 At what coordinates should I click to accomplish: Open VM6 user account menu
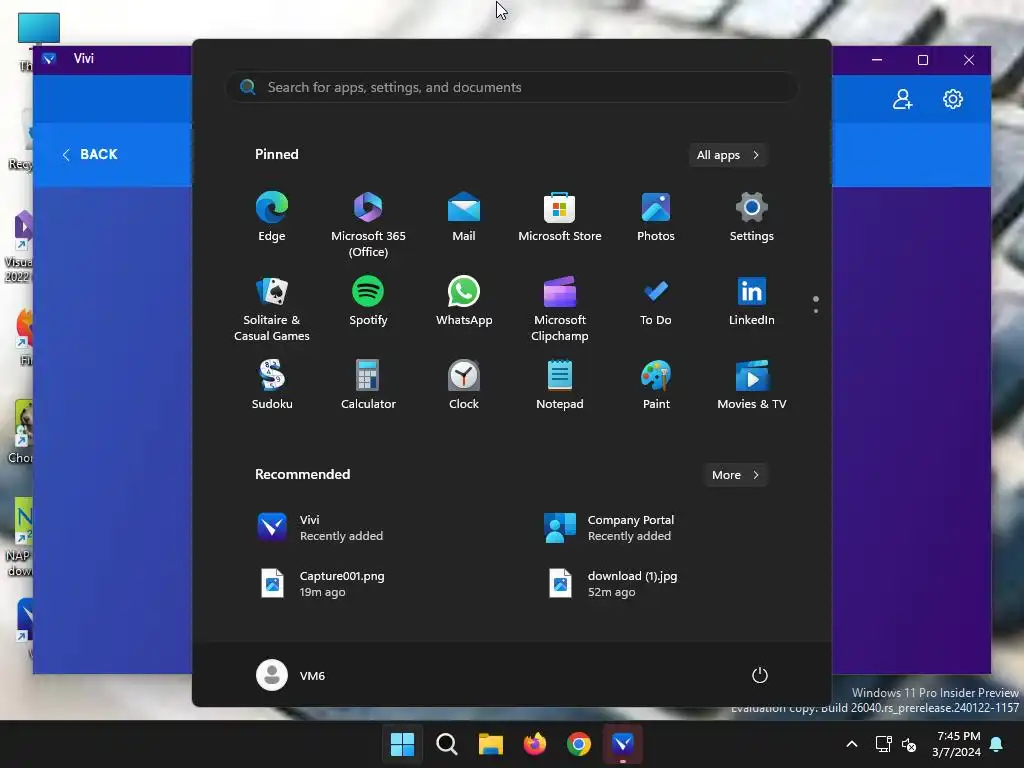click(291, 675)
